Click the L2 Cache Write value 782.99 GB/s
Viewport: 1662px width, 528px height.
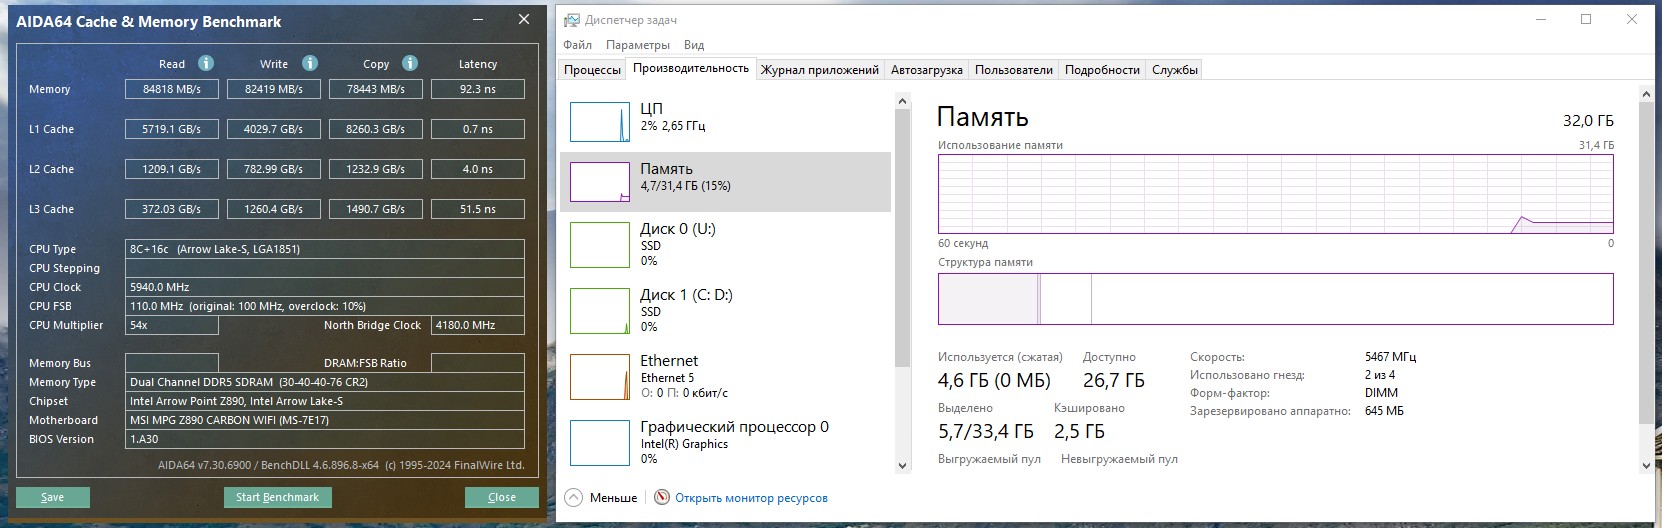pos(274,169)
